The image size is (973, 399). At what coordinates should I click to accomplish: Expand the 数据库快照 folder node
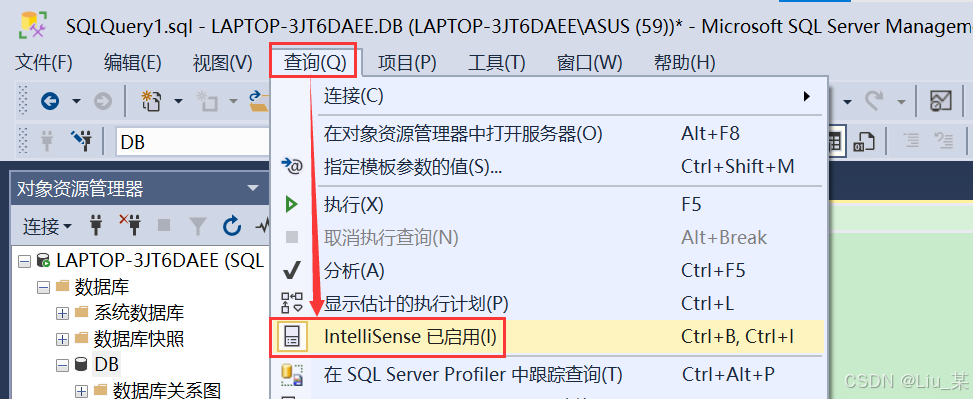point(62,339)
